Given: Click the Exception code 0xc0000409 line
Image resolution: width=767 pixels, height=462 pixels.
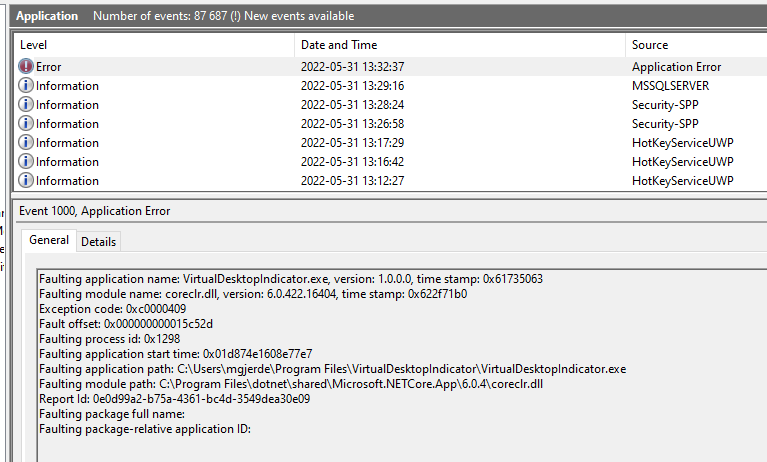Looking at the screenshot, I should 113,309.
